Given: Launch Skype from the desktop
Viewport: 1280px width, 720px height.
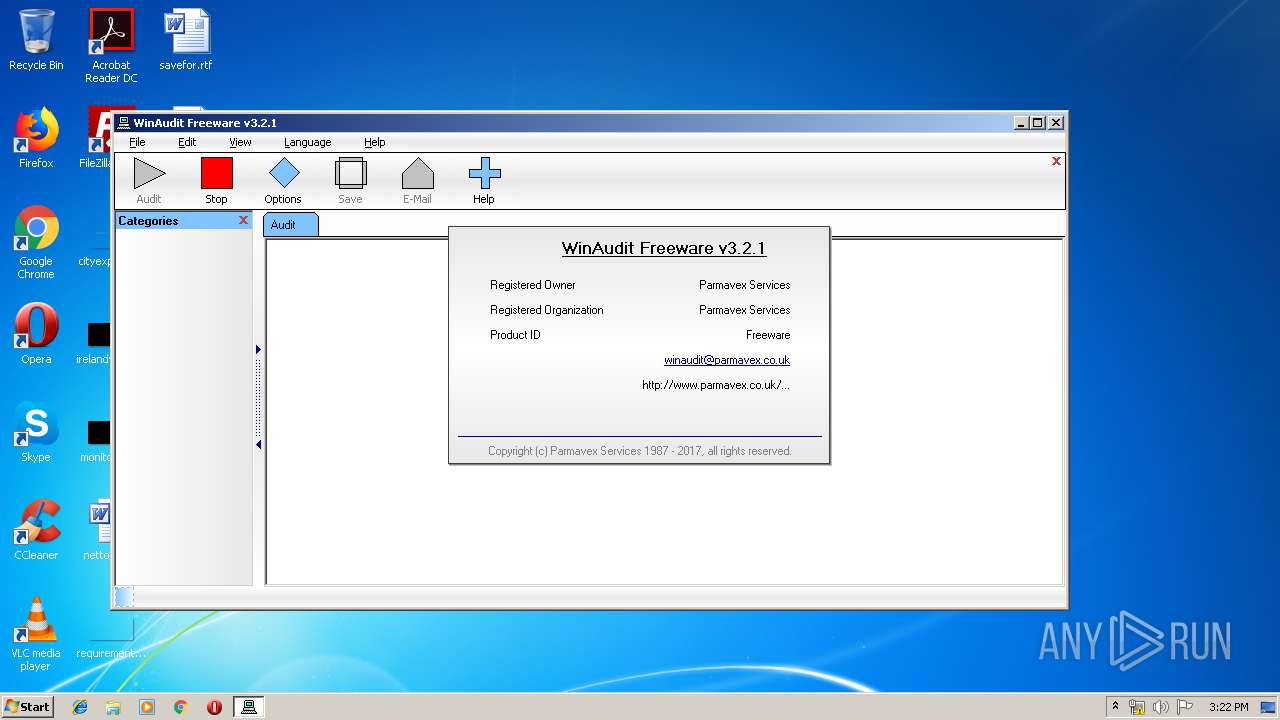Looking at the screenshot, I should coord(36,432).
